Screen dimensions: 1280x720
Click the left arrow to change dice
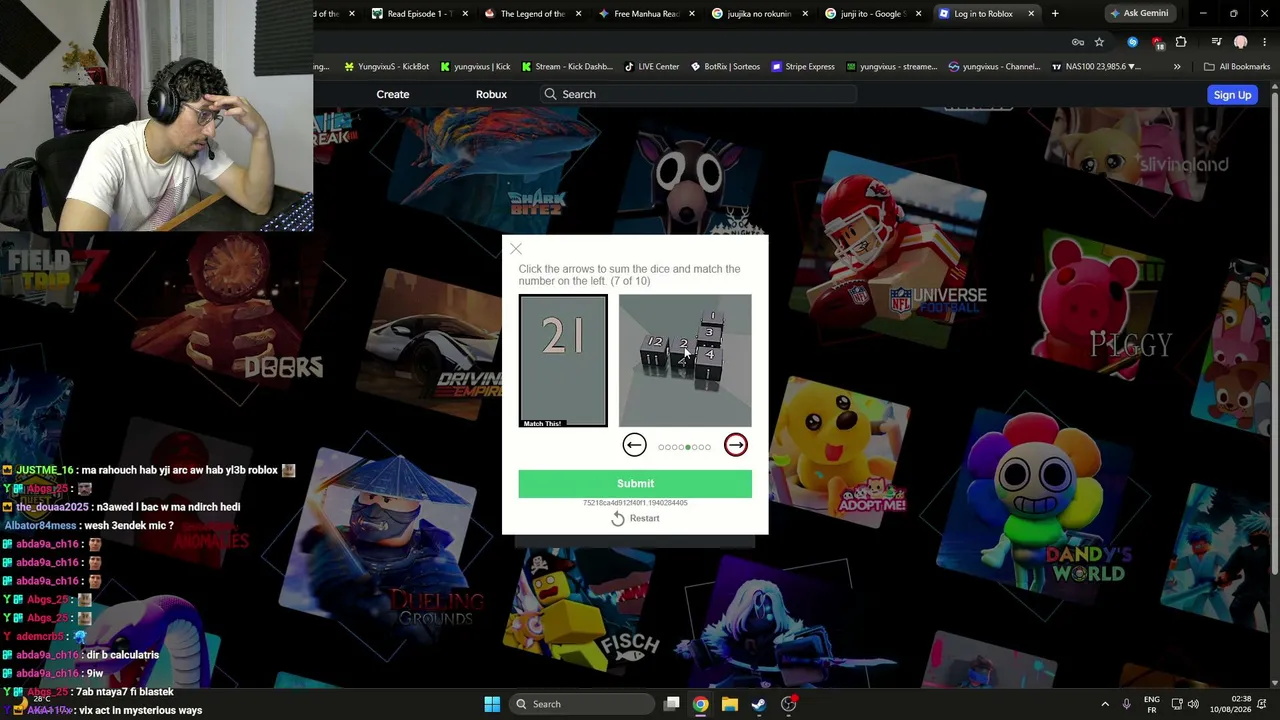[634, 445]
